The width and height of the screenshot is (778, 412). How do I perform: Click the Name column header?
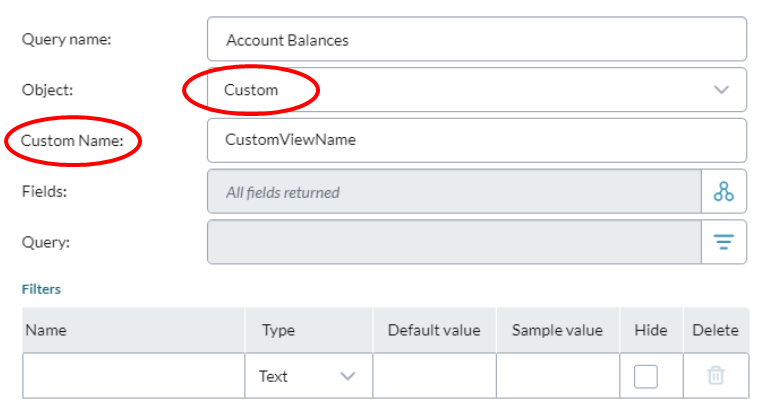pyautogui.click(x=46, y=330)
